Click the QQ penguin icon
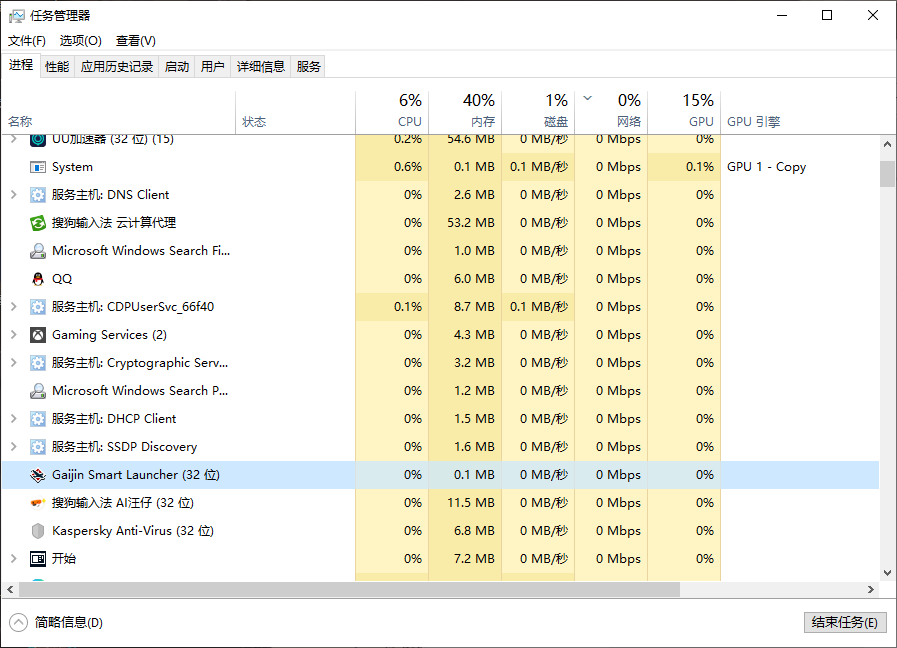This screenshot has width=897, height=648. [38, 279]
